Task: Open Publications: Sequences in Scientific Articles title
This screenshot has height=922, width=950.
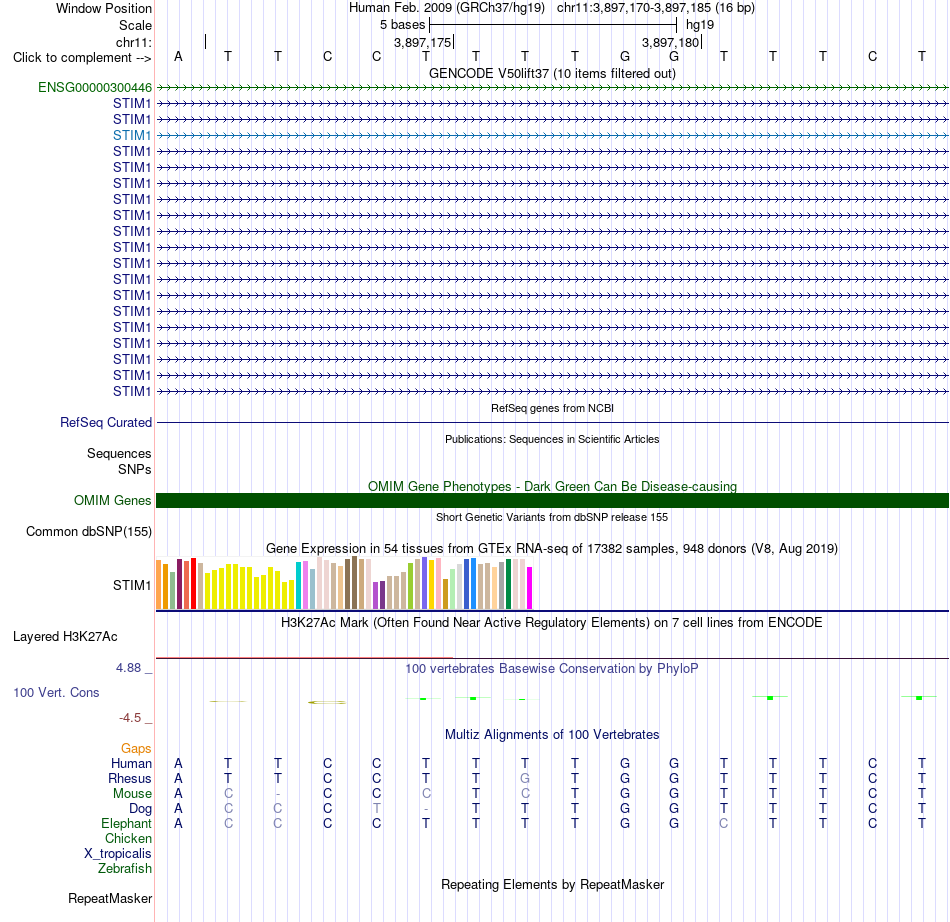Action: coord(552,439)
